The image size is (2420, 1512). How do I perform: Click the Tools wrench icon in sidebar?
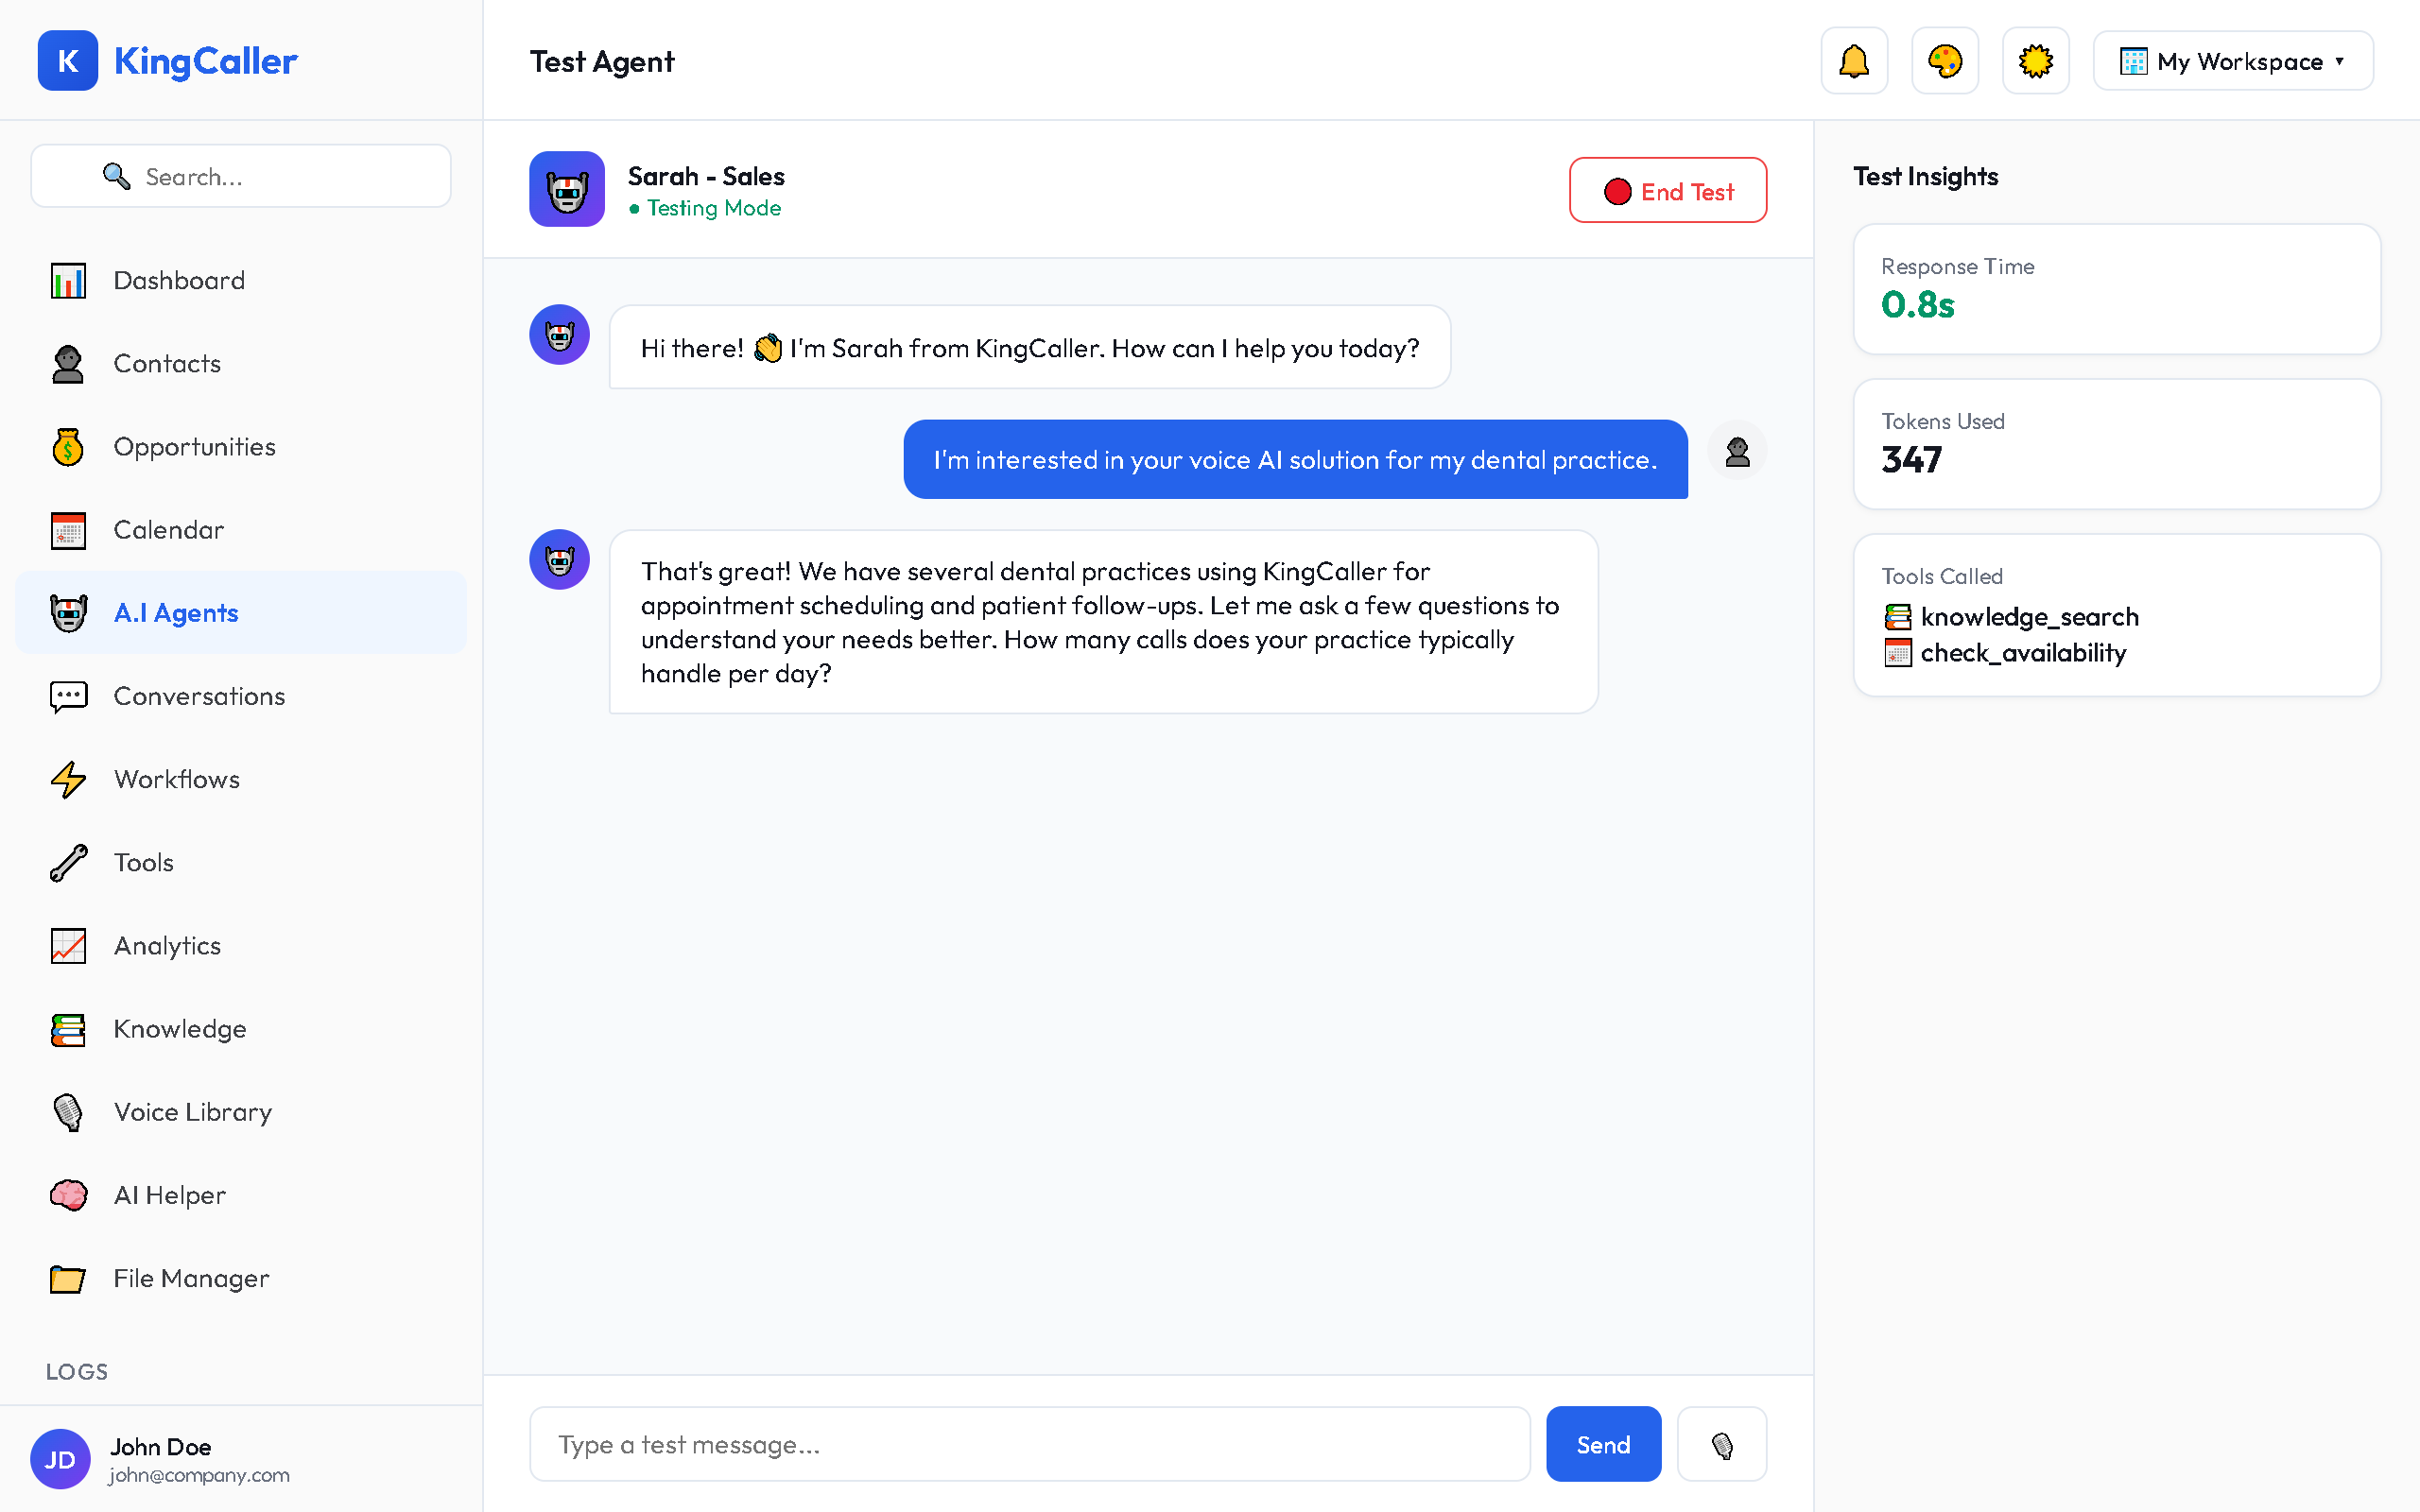[x=67, y=862]
